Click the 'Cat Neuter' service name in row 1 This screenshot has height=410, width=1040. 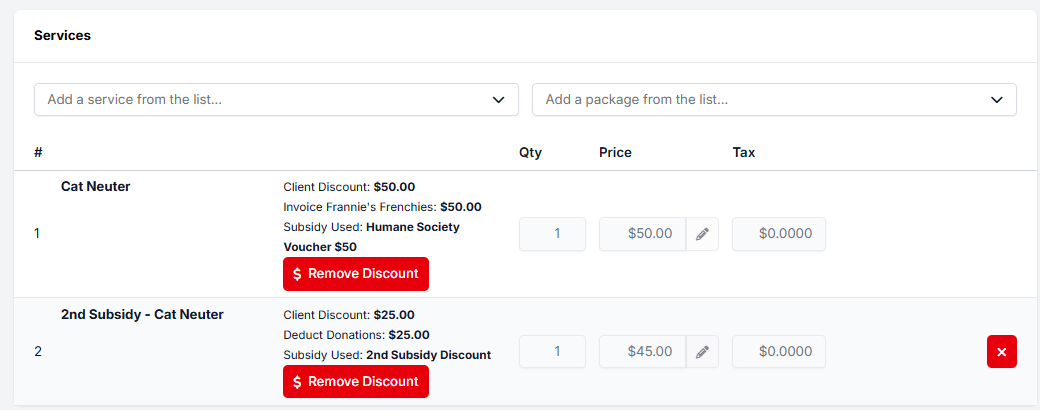point(96,186)
